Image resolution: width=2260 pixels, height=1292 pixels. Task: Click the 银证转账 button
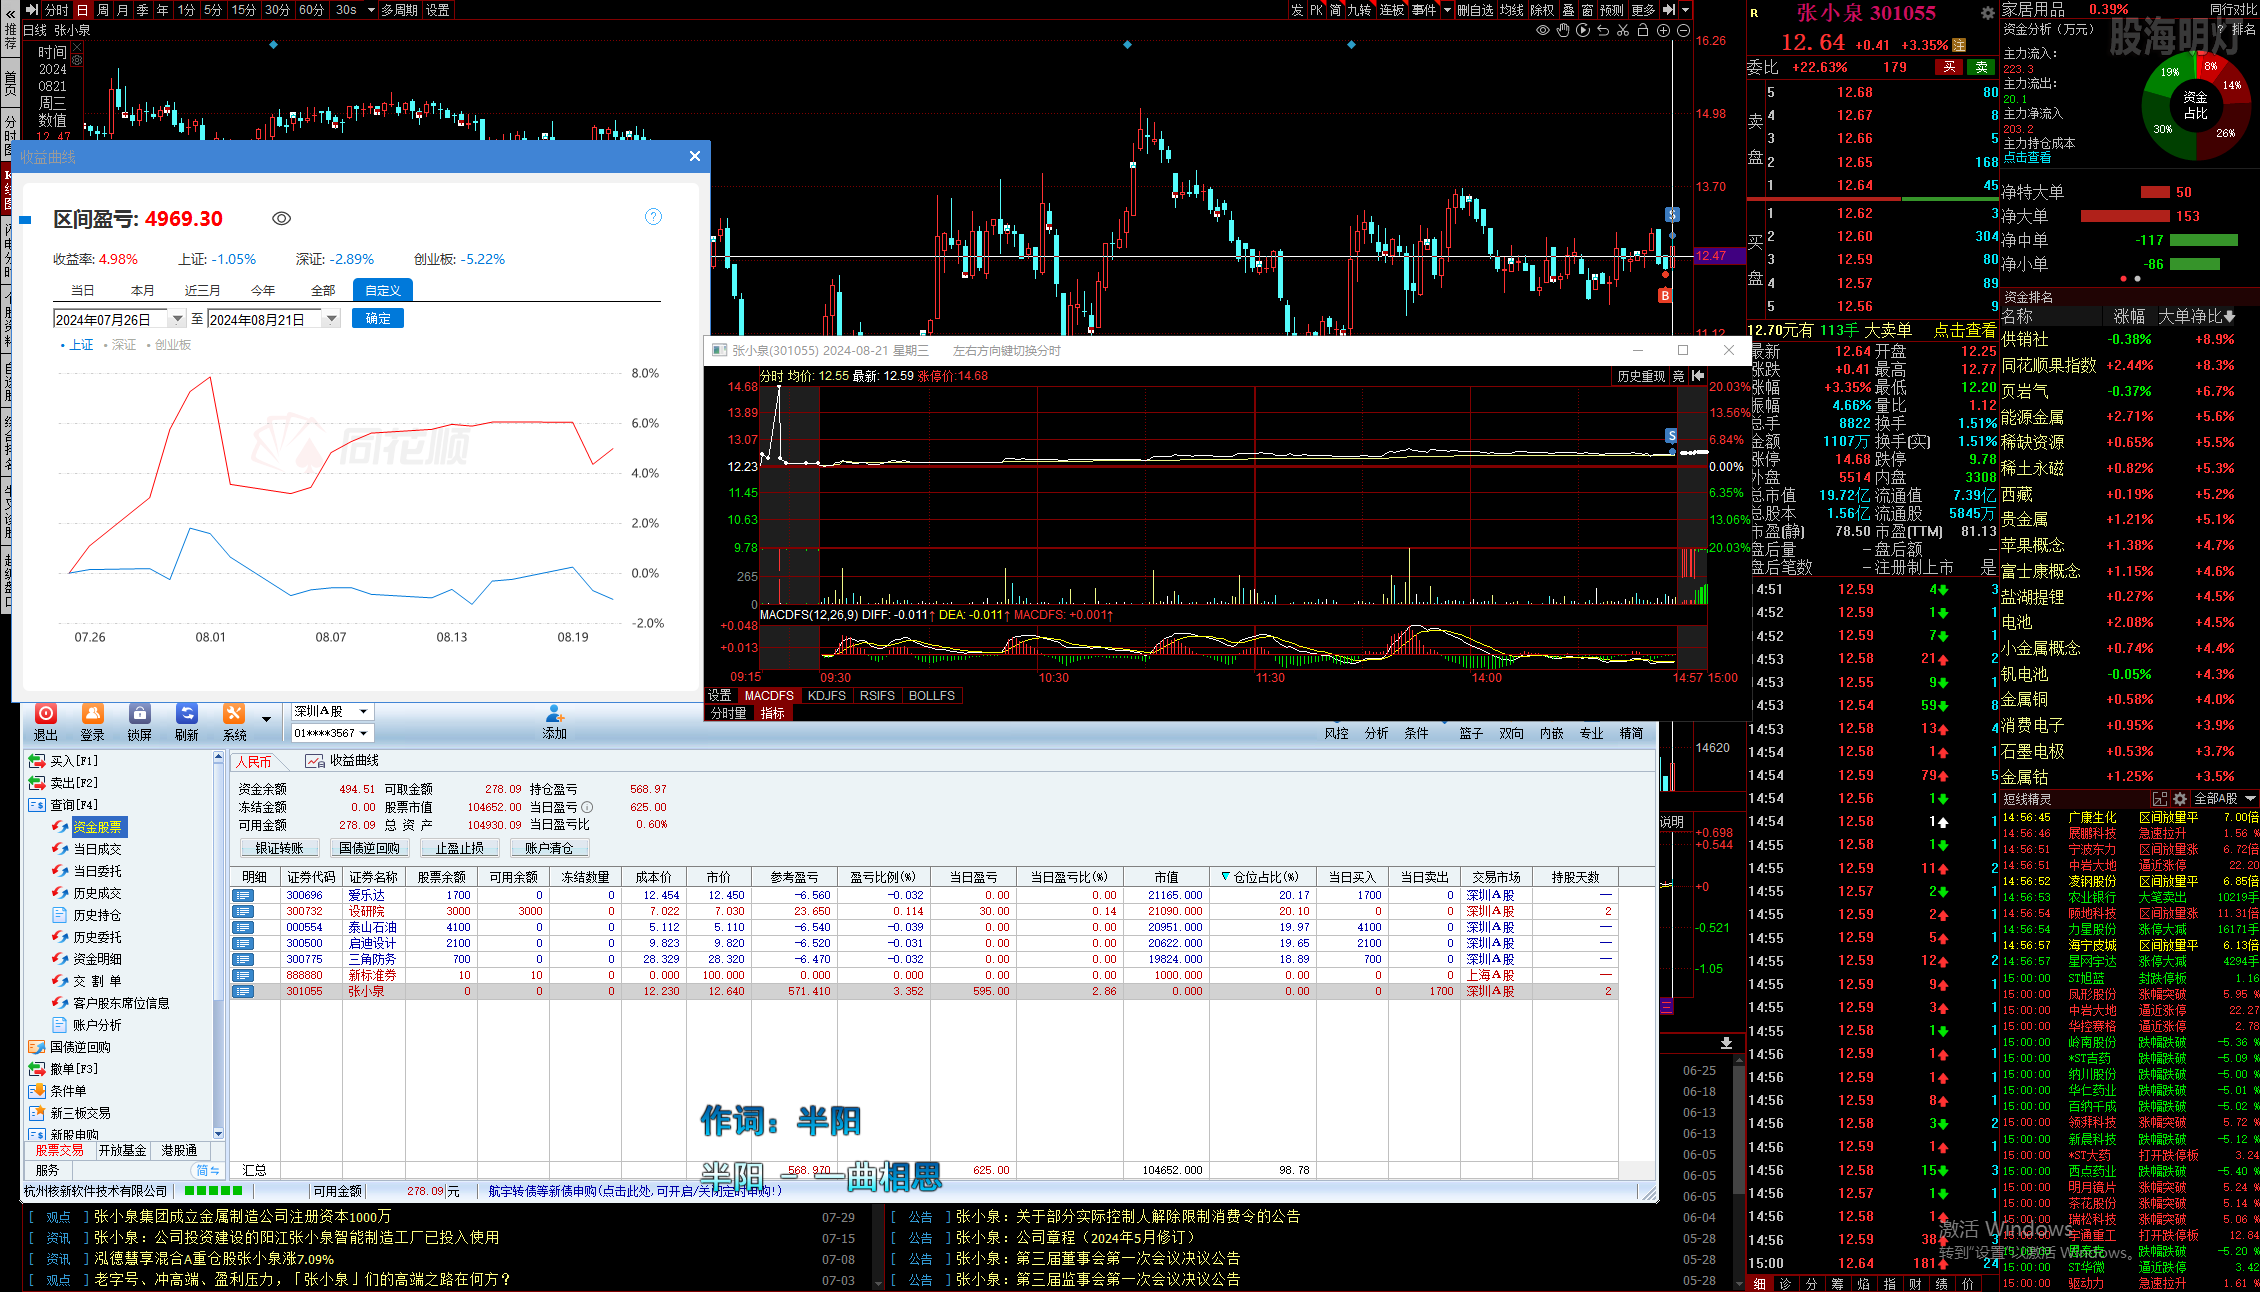coord(279,848)
